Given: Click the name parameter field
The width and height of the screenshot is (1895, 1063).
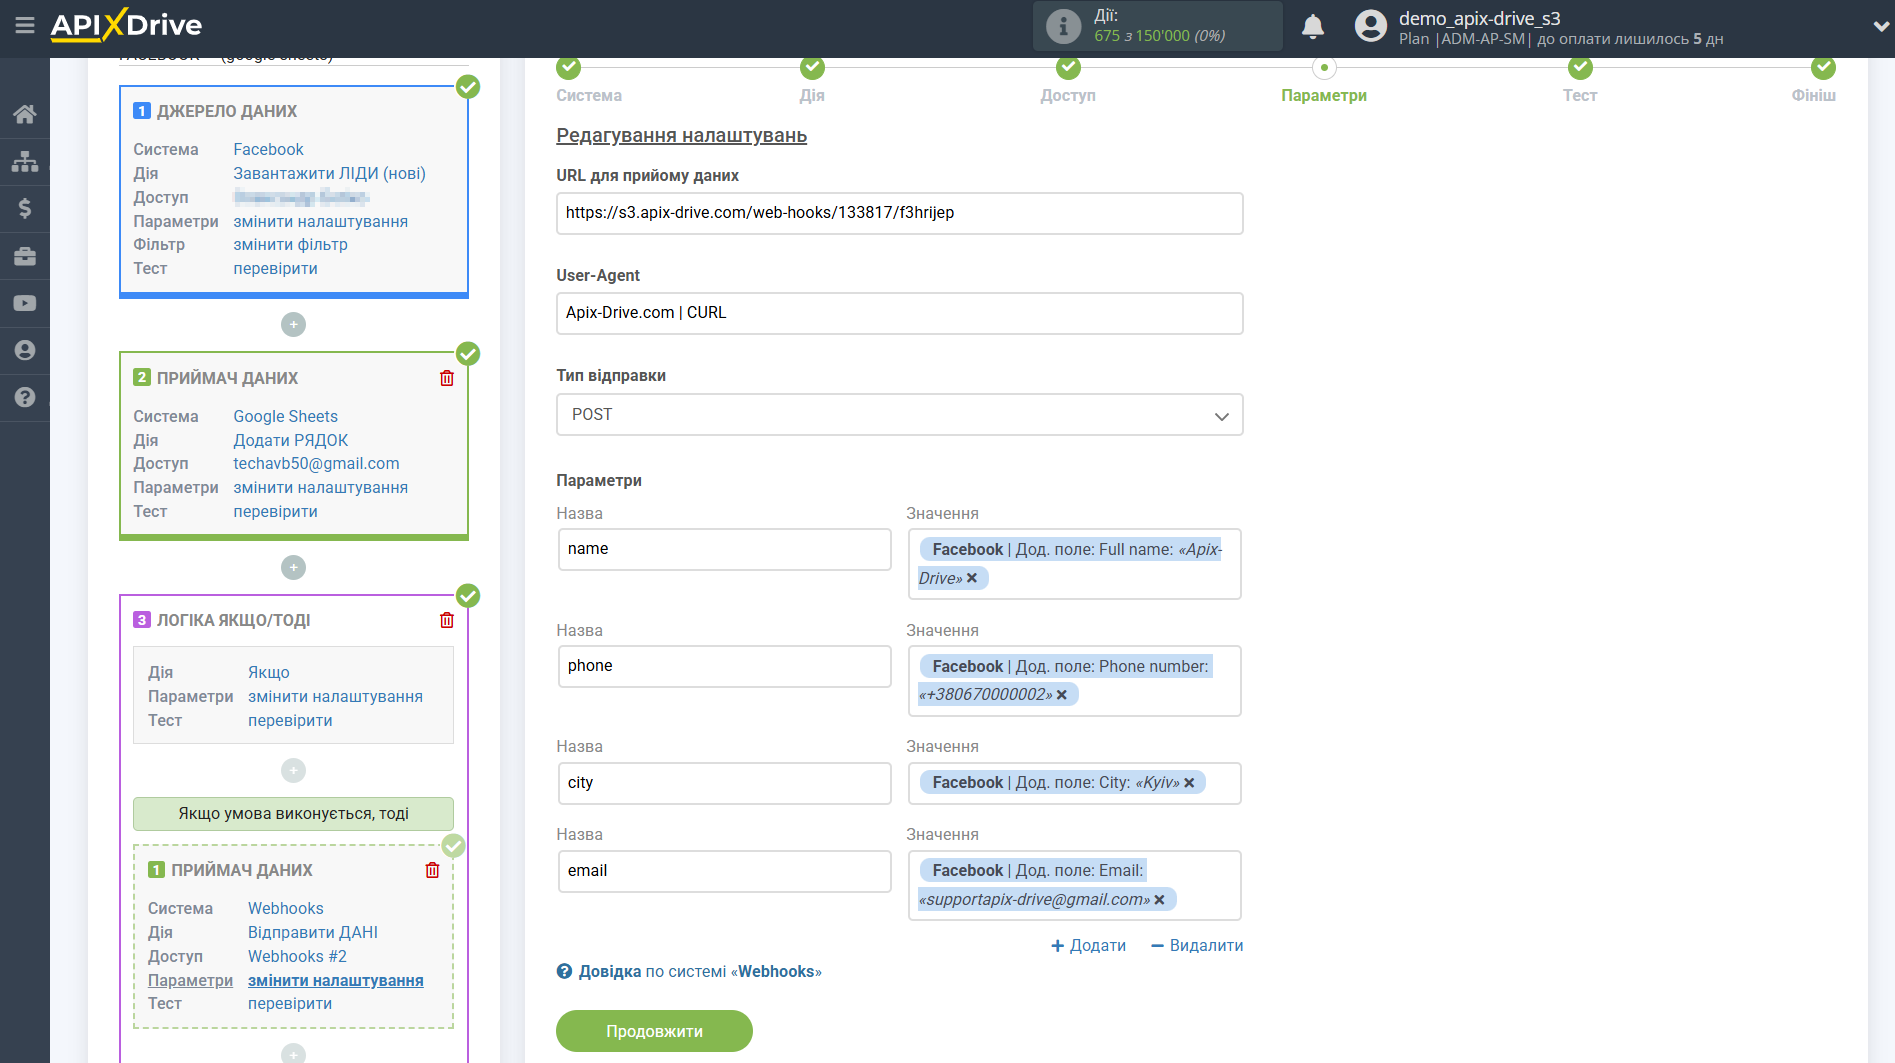Looking at the screenshot, I should click(x=724, y=549).
